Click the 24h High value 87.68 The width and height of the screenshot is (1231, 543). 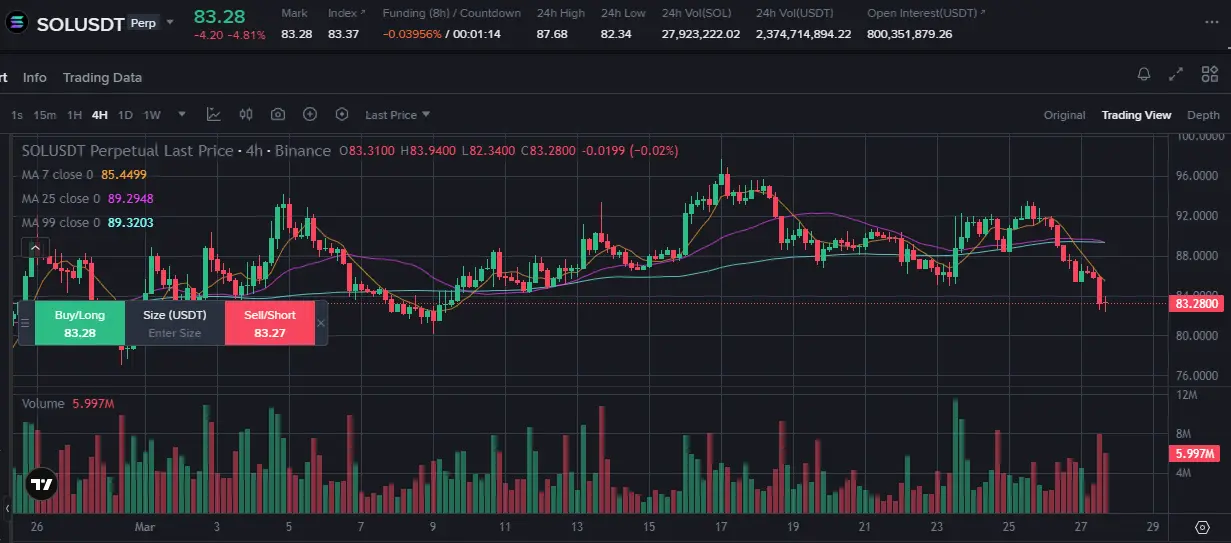(x=552, y=34)
